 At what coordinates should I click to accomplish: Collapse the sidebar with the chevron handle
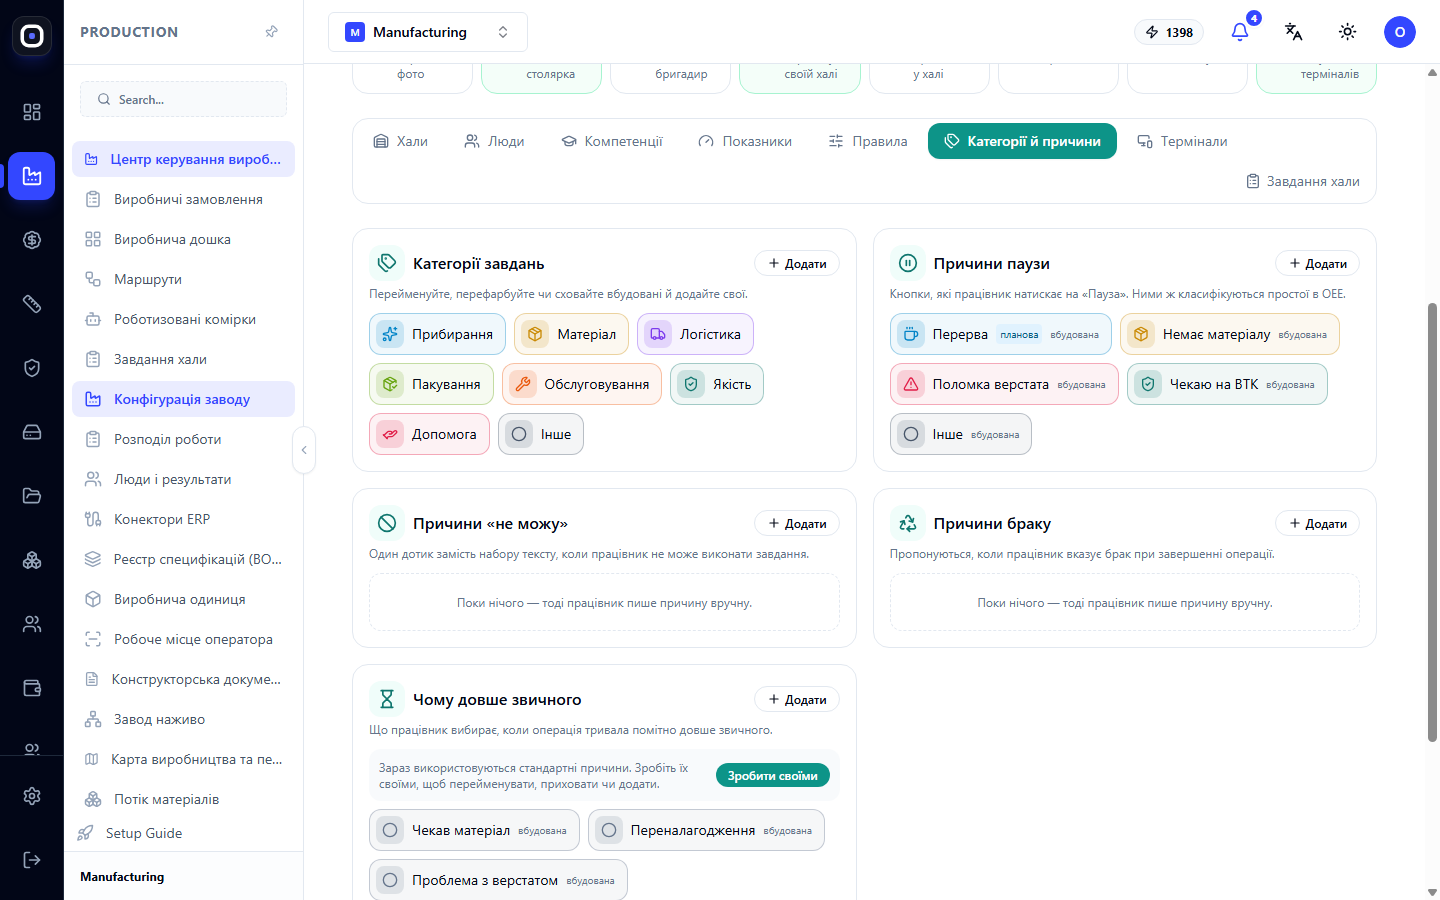tap(304, 450)
